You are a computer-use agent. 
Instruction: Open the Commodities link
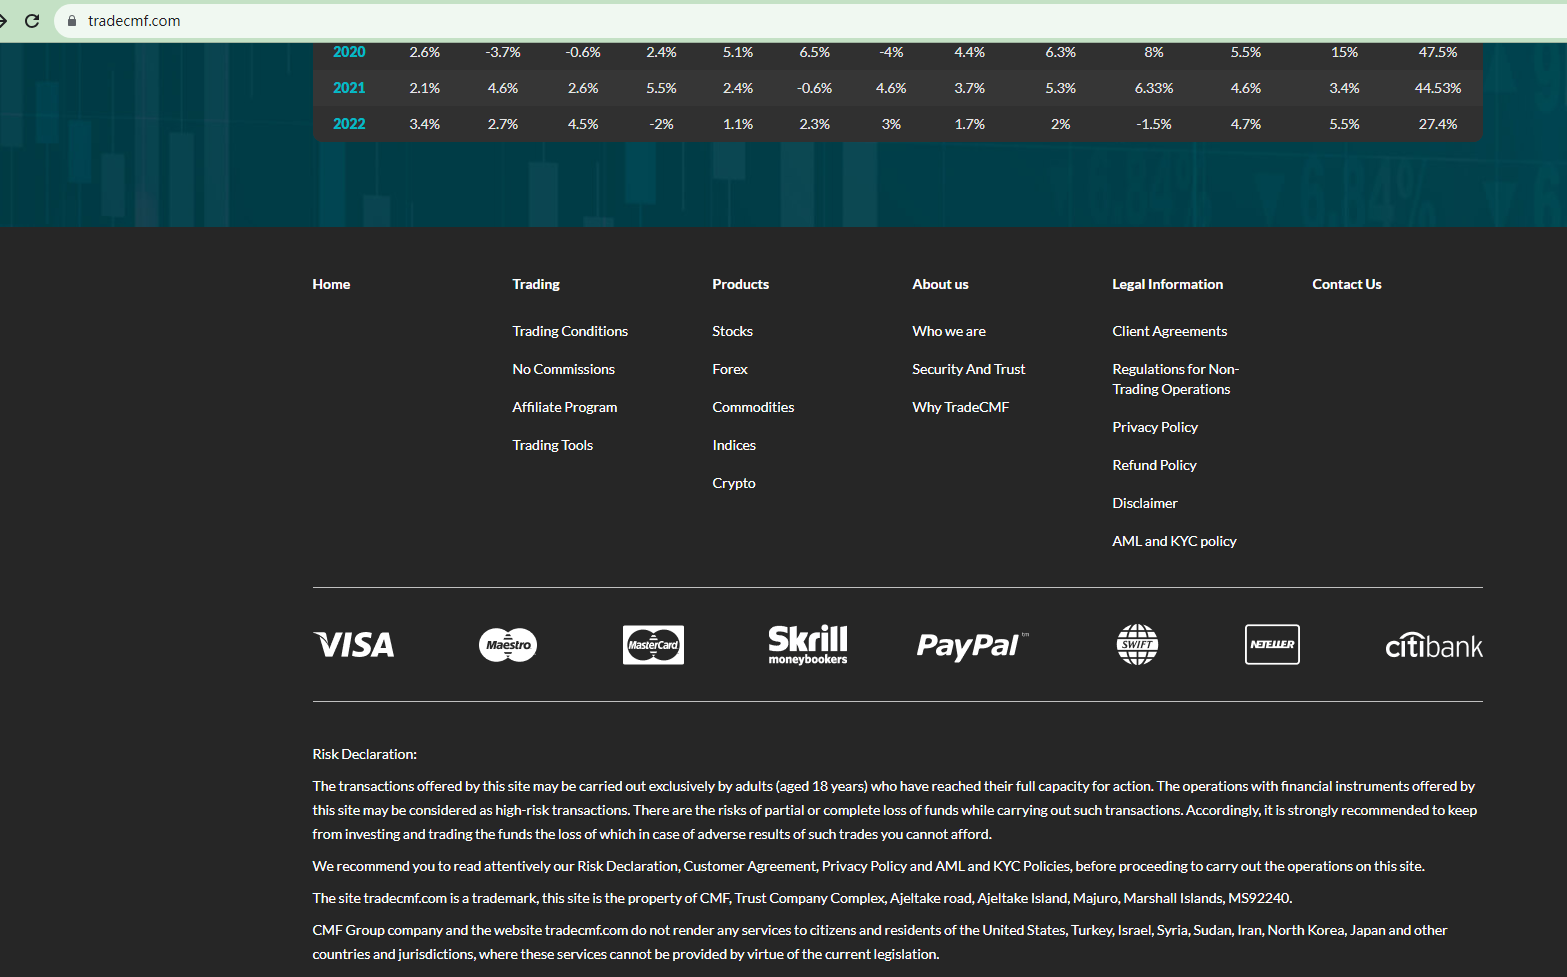tap(753, 407)
